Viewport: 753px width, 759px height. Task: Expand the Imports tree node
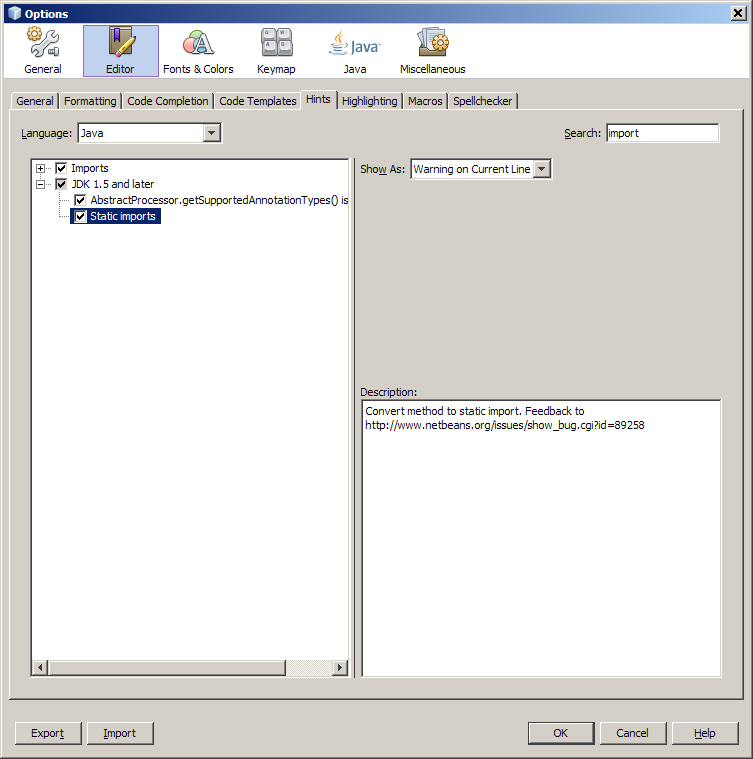[x=41, y=168]
